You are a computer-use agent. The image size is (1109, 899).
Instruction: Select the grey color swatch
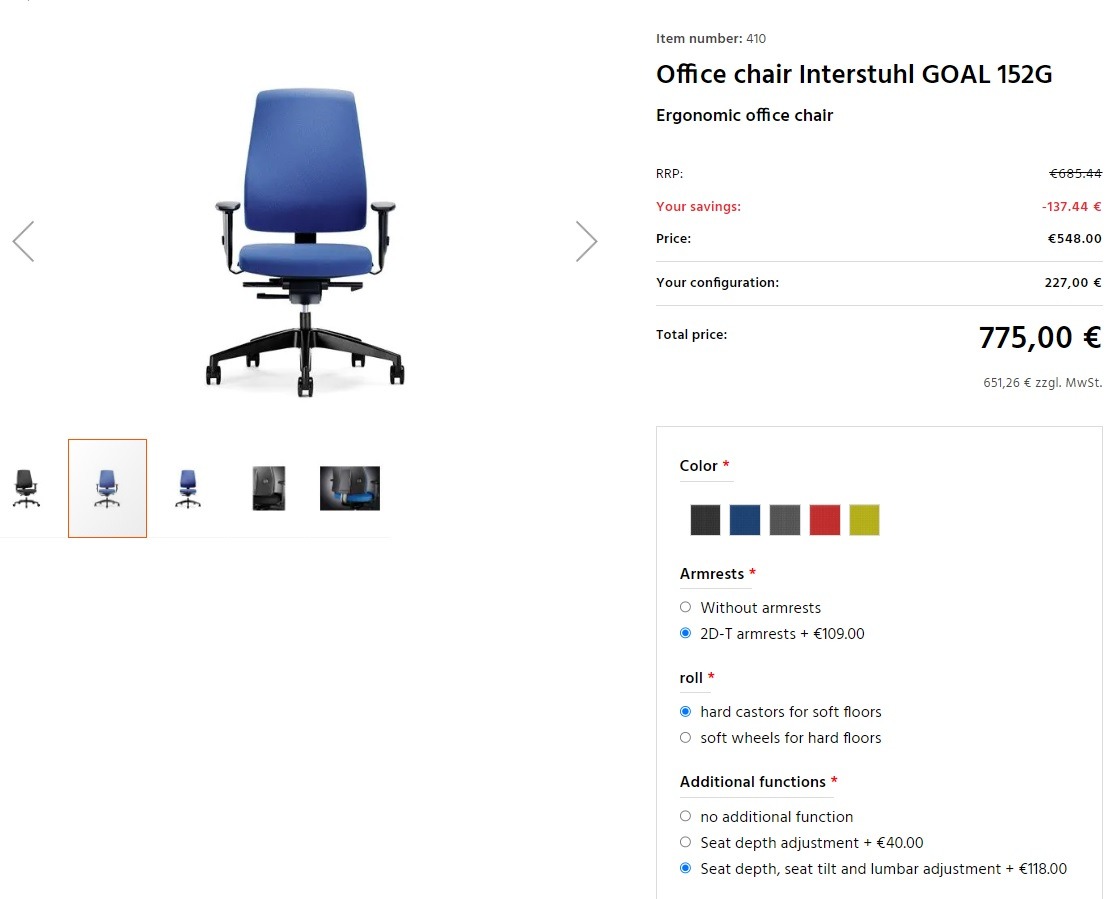(x=785, y=520)
